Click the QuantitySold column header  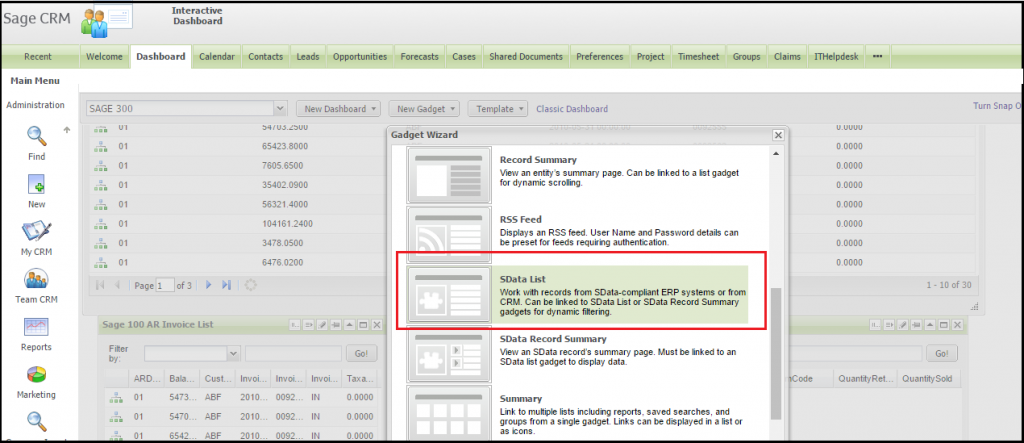coord(927,378)
